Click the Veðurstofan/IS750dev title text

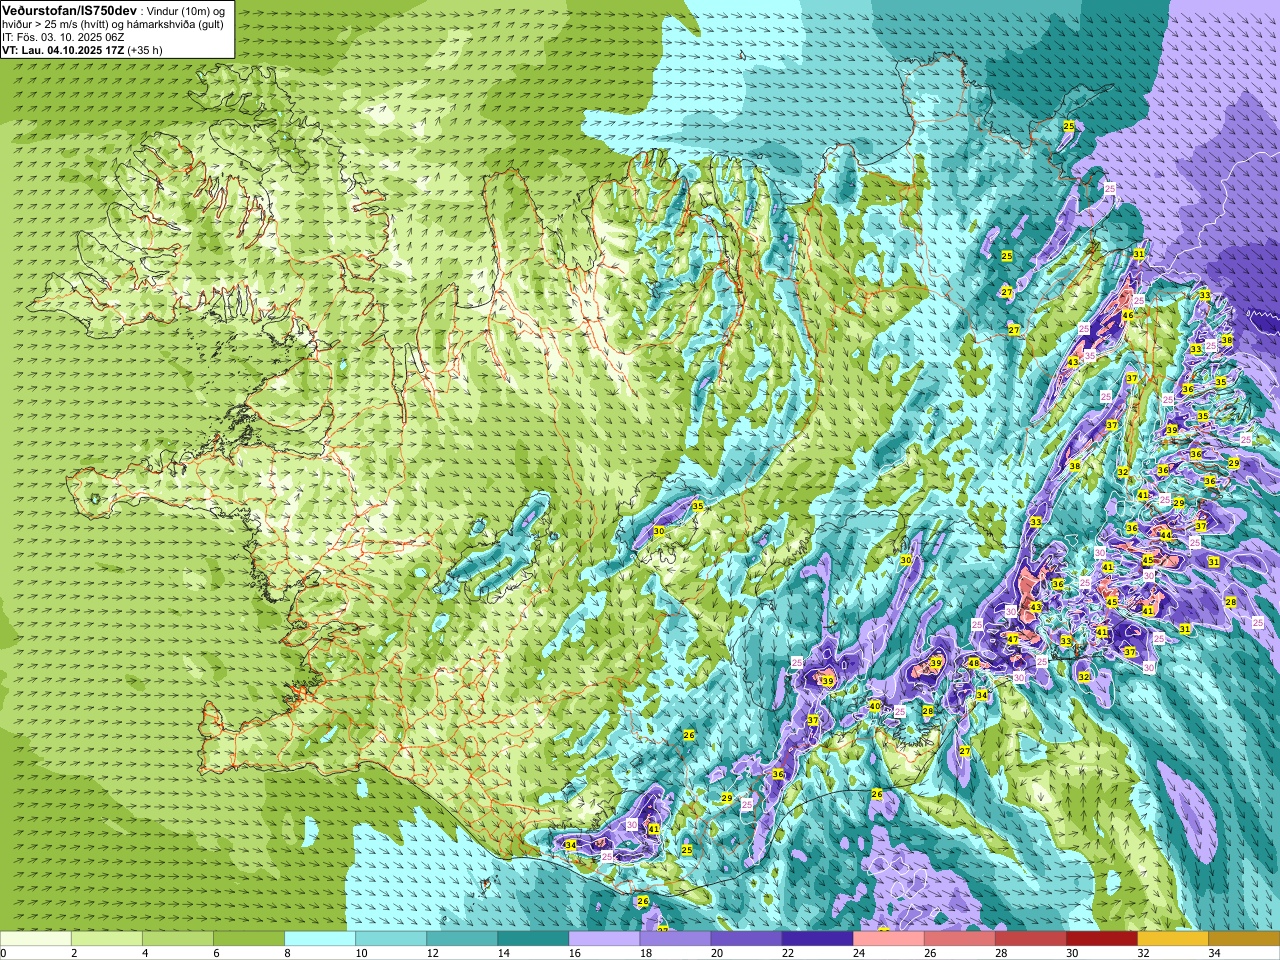[69, 10]
